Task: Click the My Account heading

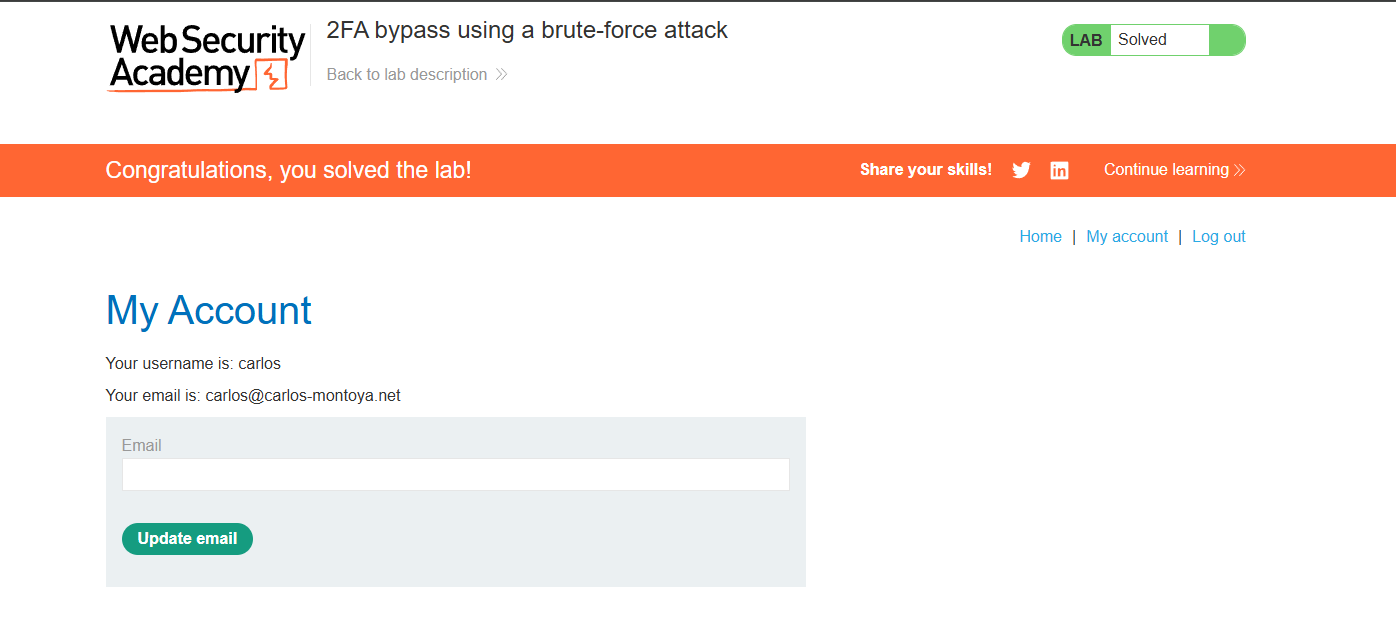Action: [209, 311]
